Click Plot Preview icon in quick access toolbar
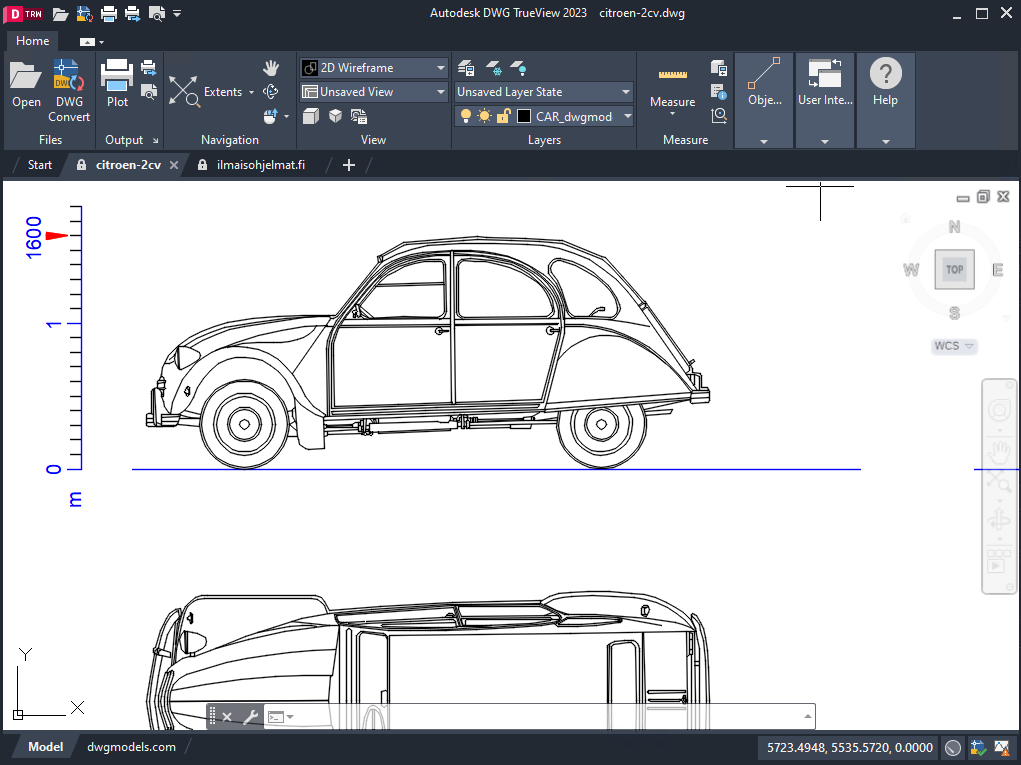Screen dimensions: 1021x765 pos(157,13)
